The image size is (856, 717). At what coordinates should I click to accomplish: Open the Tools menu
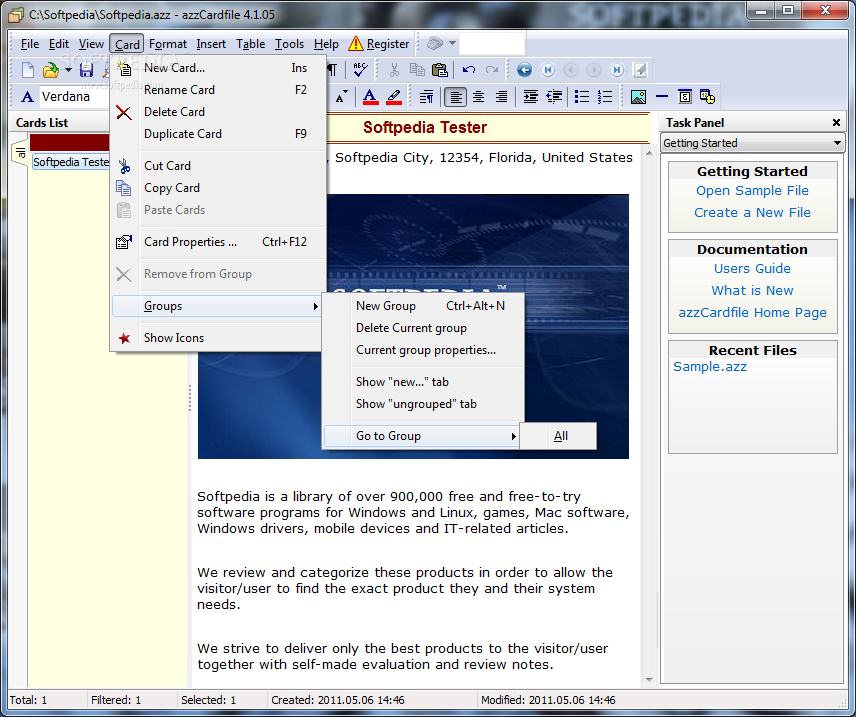tap(289, 44)
